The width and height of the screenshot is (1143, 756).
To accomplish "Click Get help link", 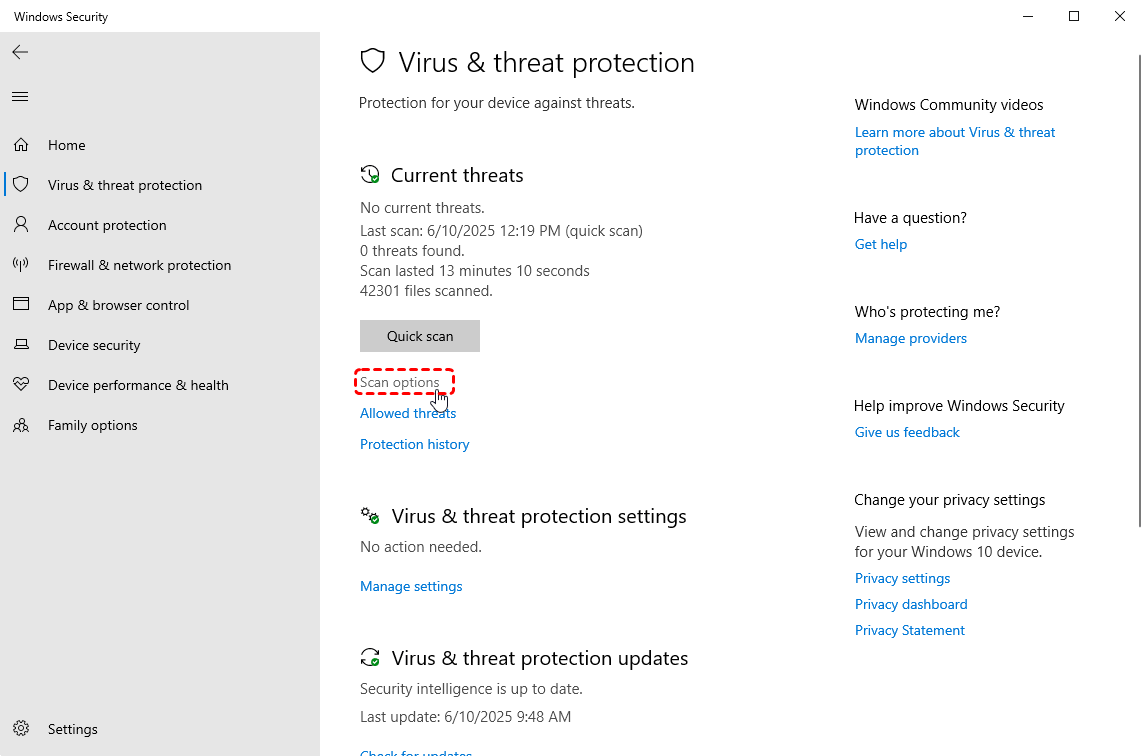I will pyautogui.click(x=881, y=244).
